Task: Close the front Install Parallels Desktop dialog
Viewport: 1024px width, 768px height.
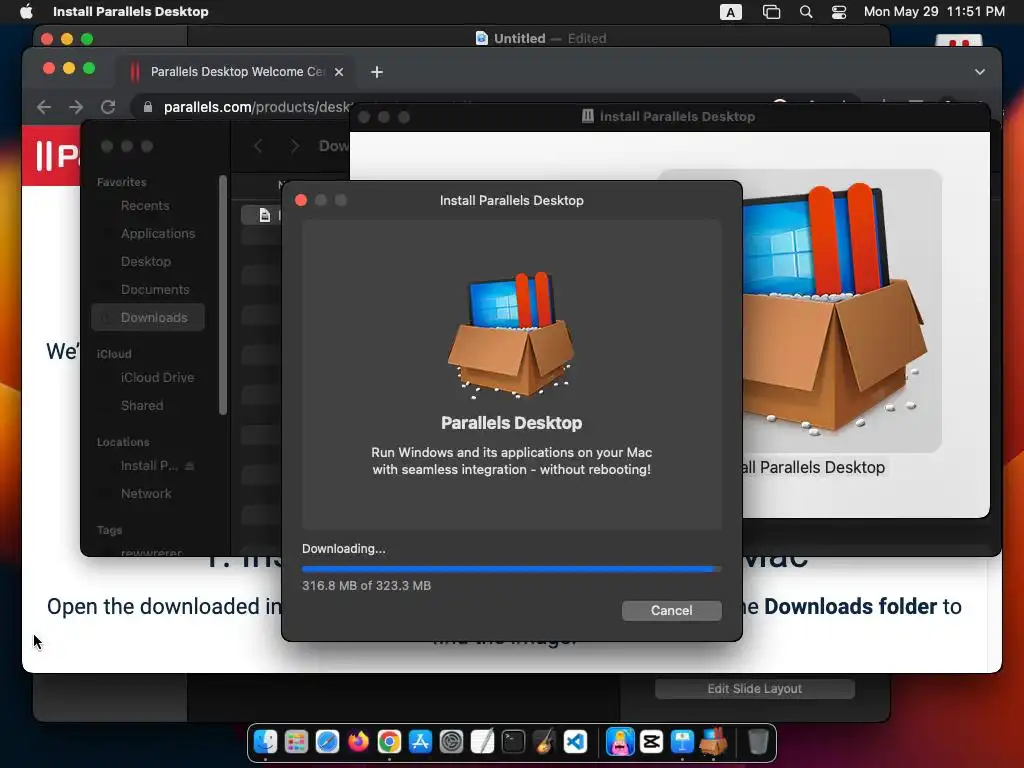Action: click(301, 200)
